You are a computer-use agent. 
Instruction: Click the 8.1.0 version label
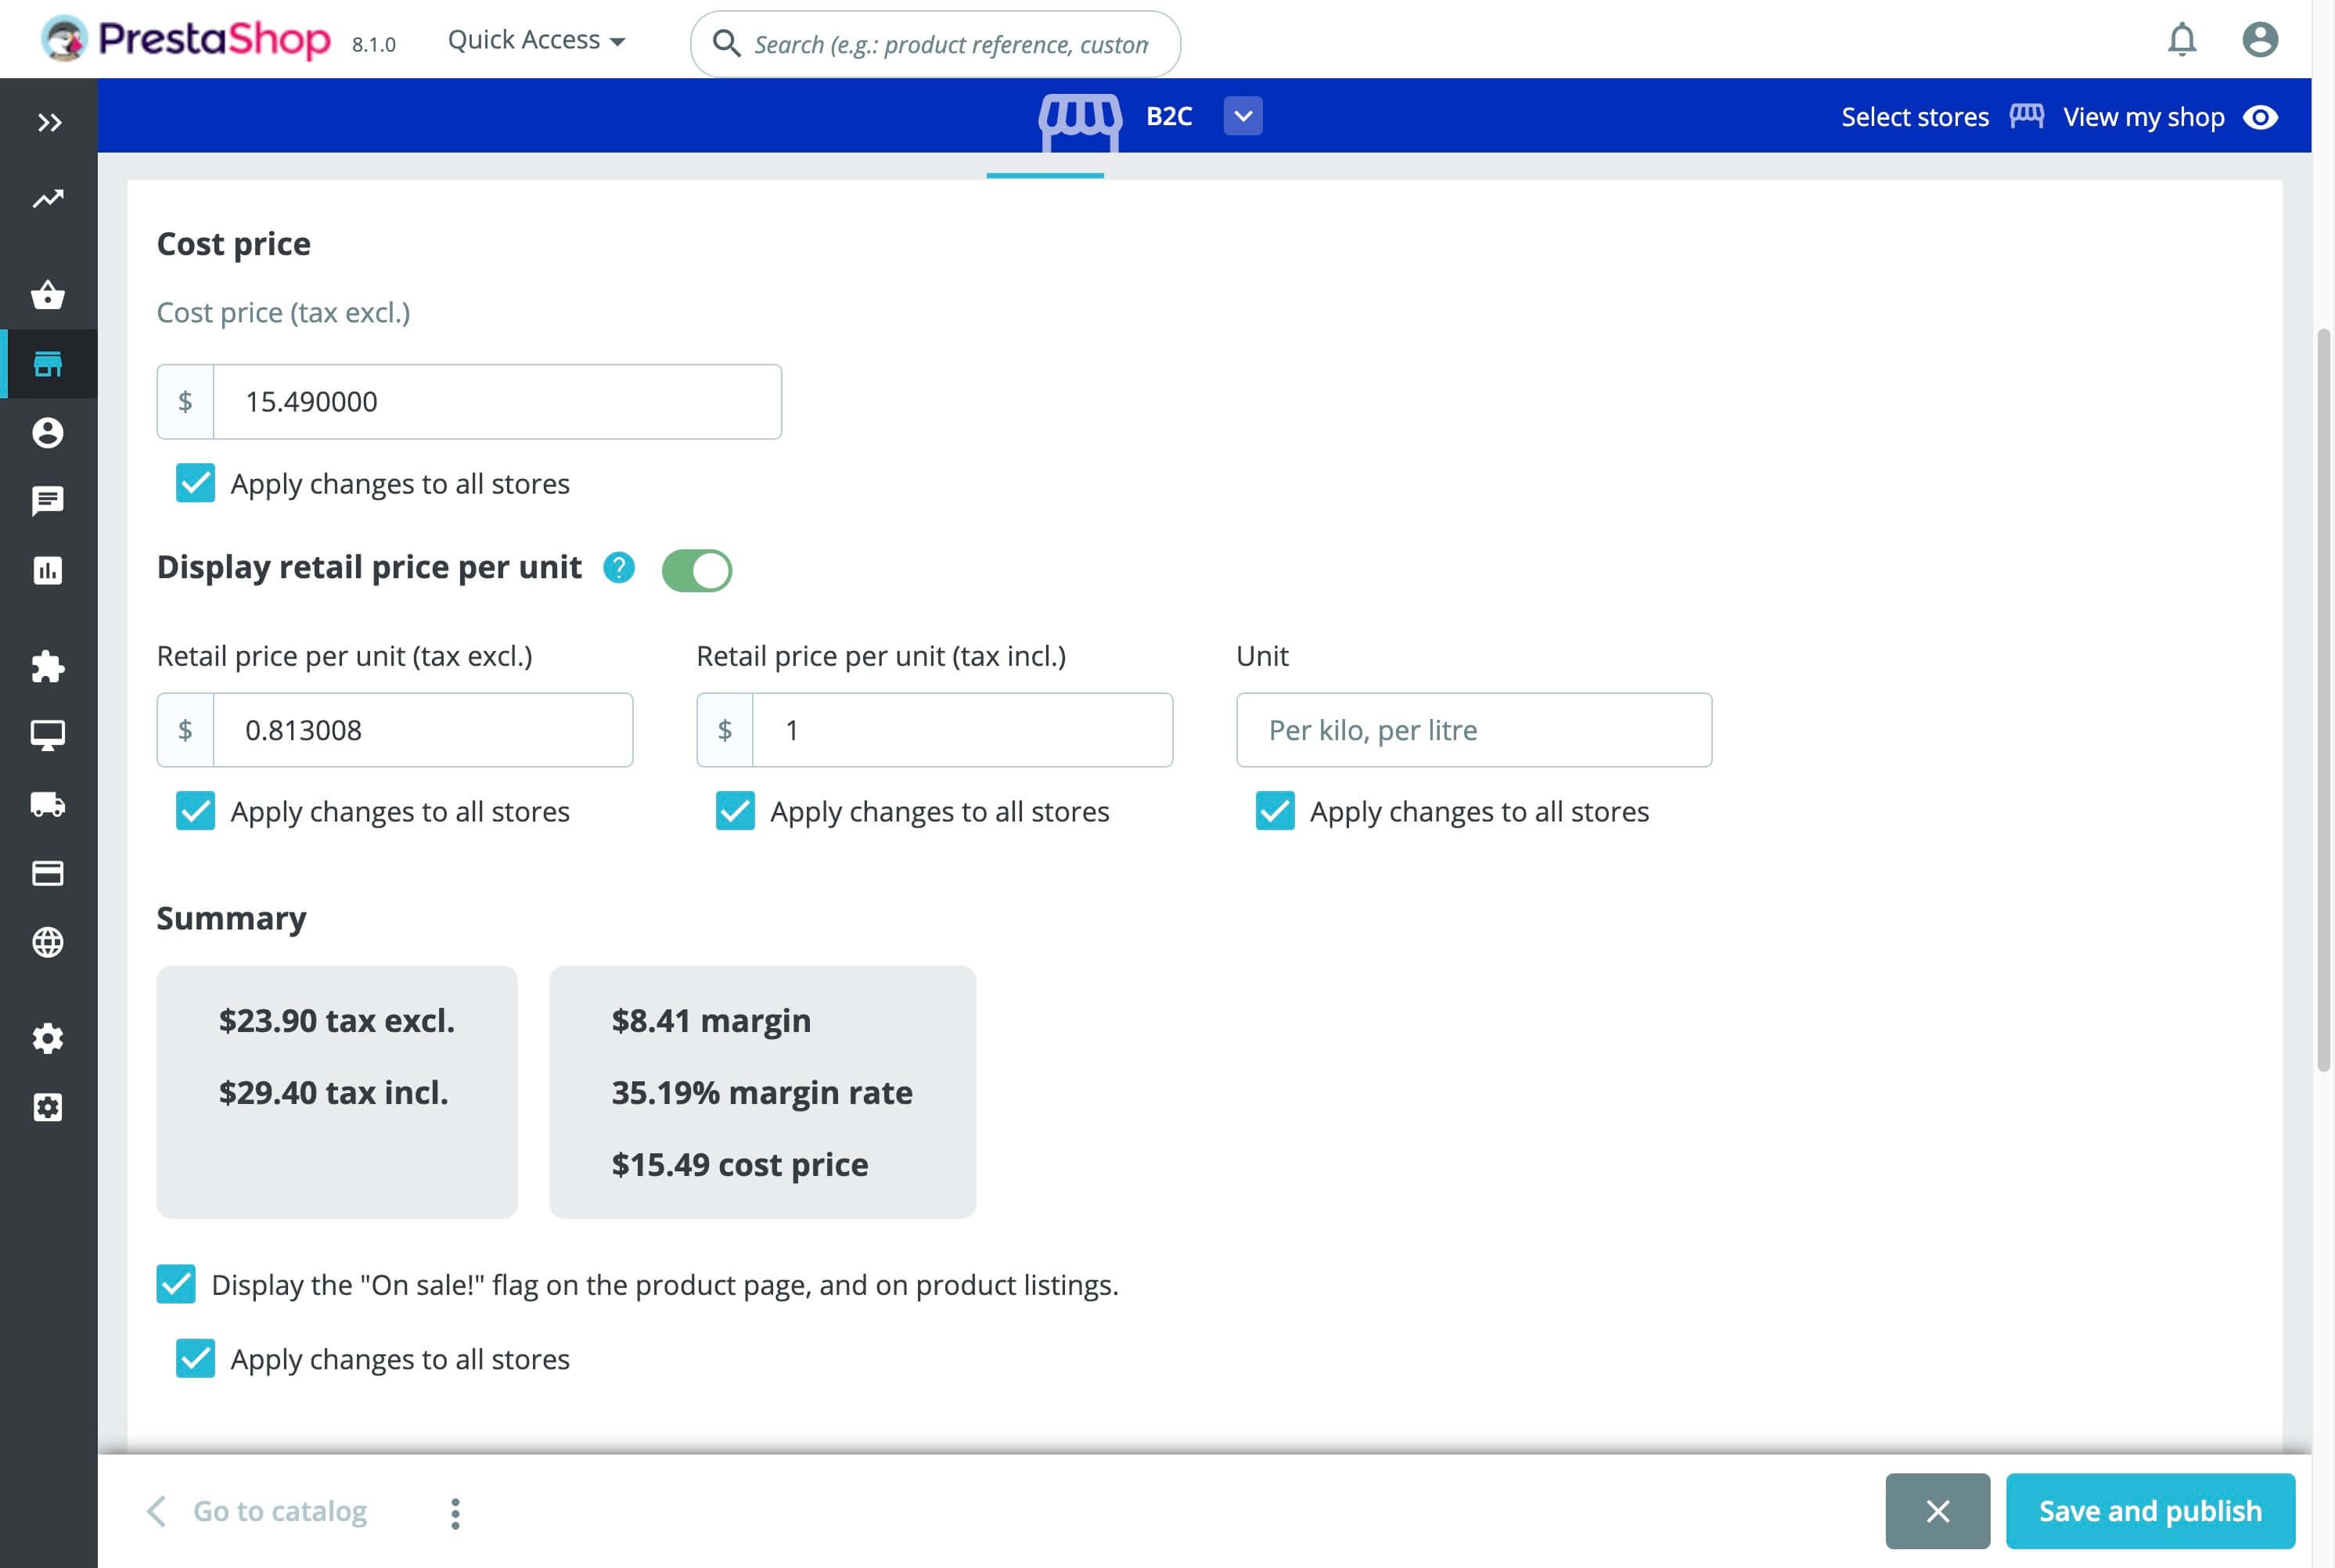pyautogui.click(x=374, y=44)
